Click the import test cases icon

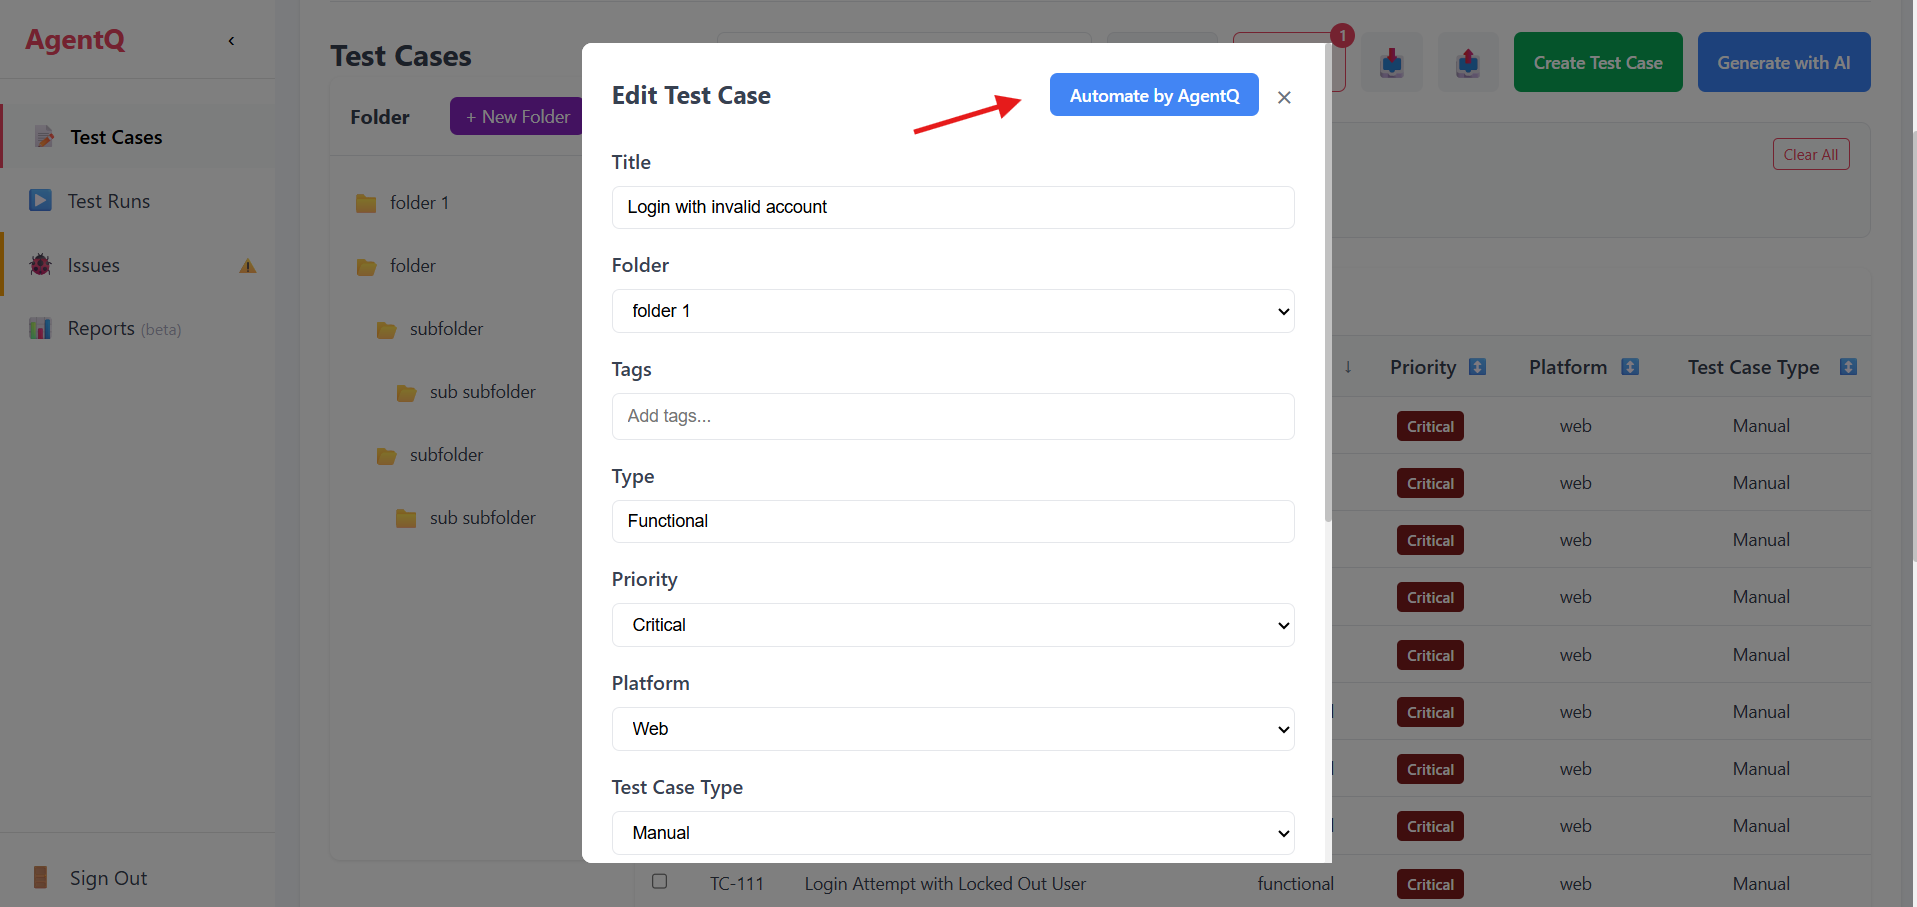(x=1391, y=61)
